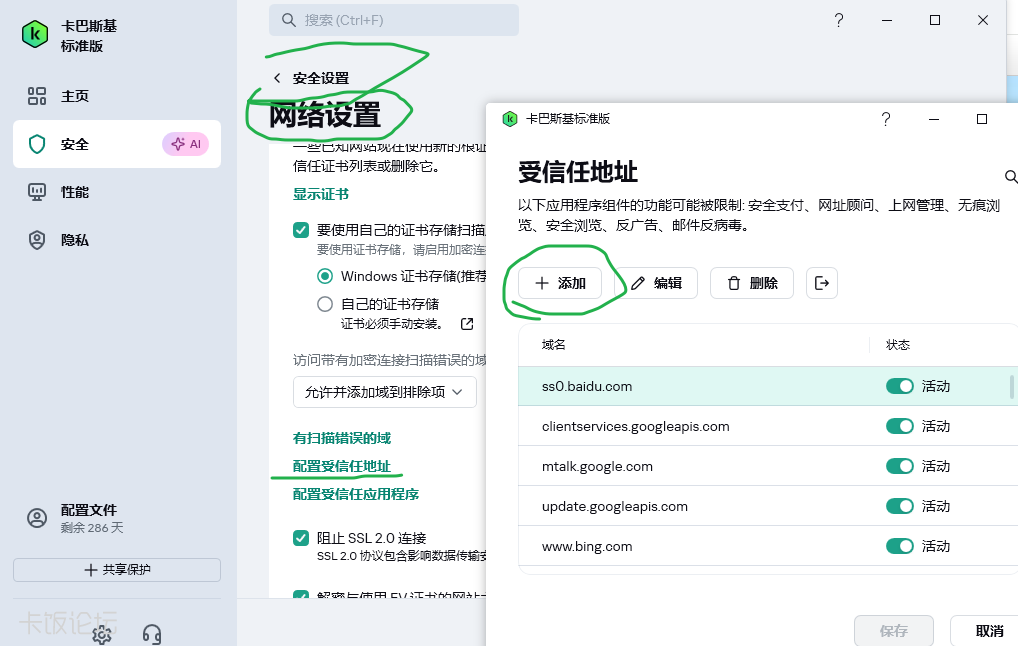Click the 共享保护 button
The width and height of the screenshot is (1018, 646).
[117, 570]
